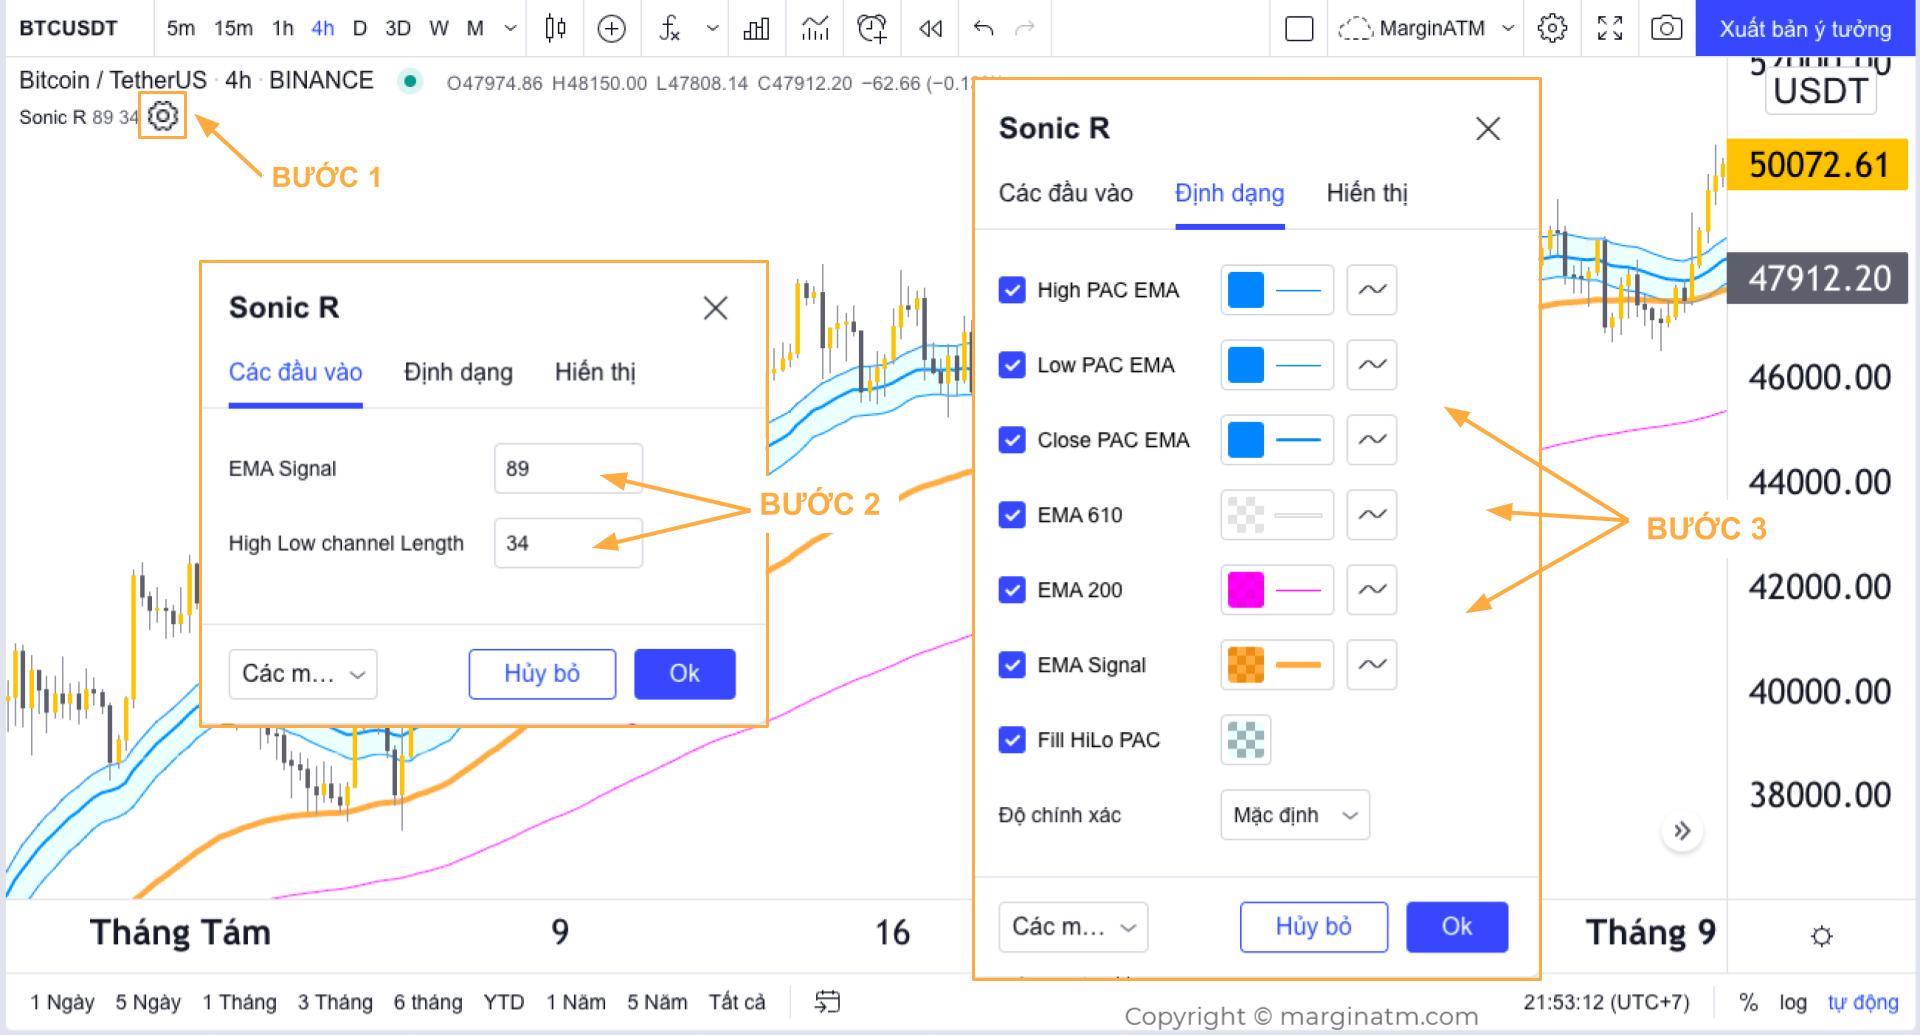Click the BTCUSDT symbol search
Screen dimensions: 1920x1035
tap(69, 28)
